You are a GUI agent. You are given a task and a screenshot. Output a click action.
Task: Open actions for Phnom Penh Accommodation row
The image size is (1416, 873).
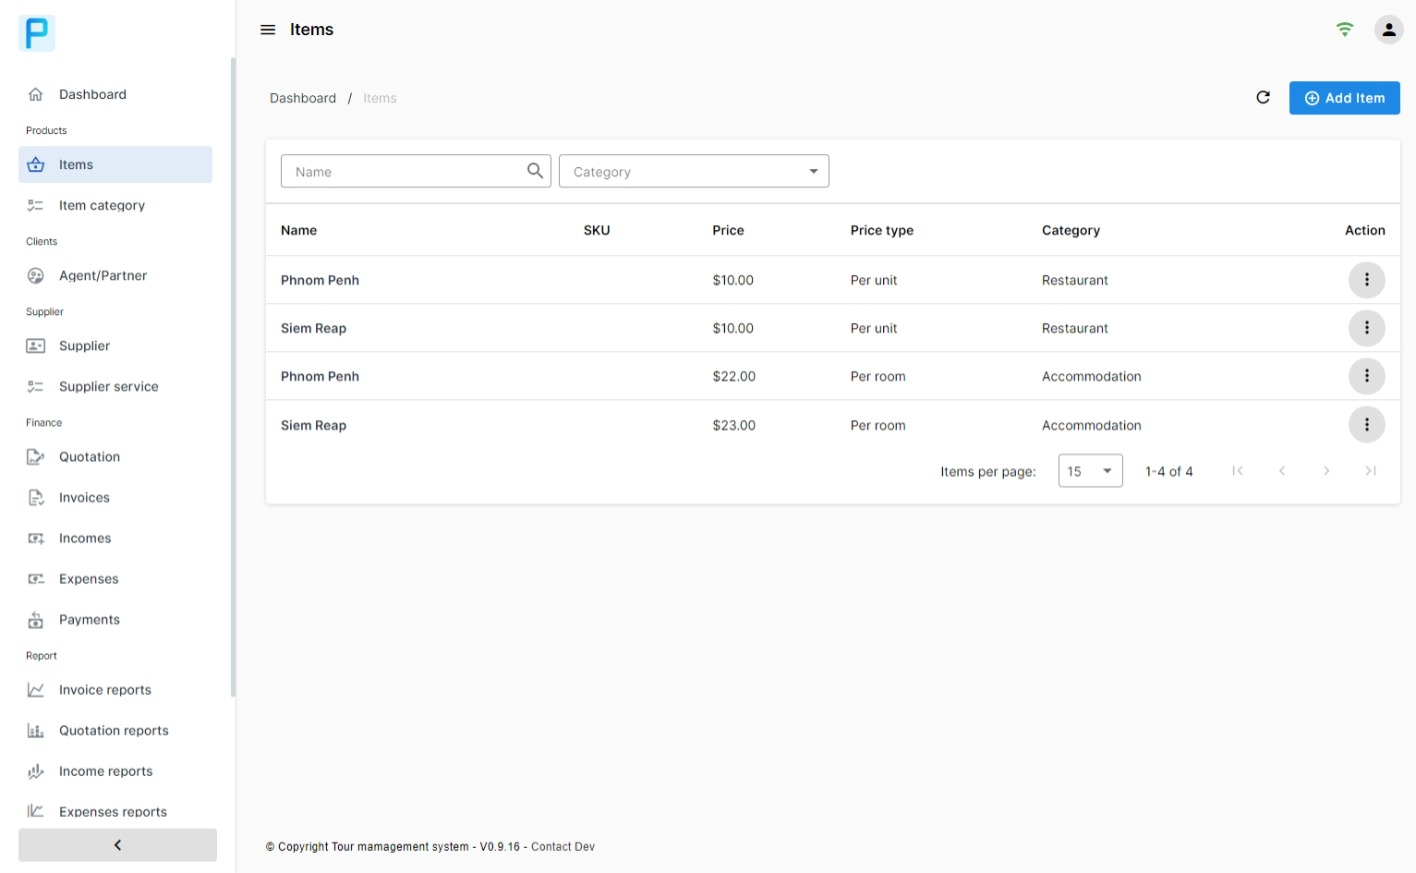pos(1366,376)
